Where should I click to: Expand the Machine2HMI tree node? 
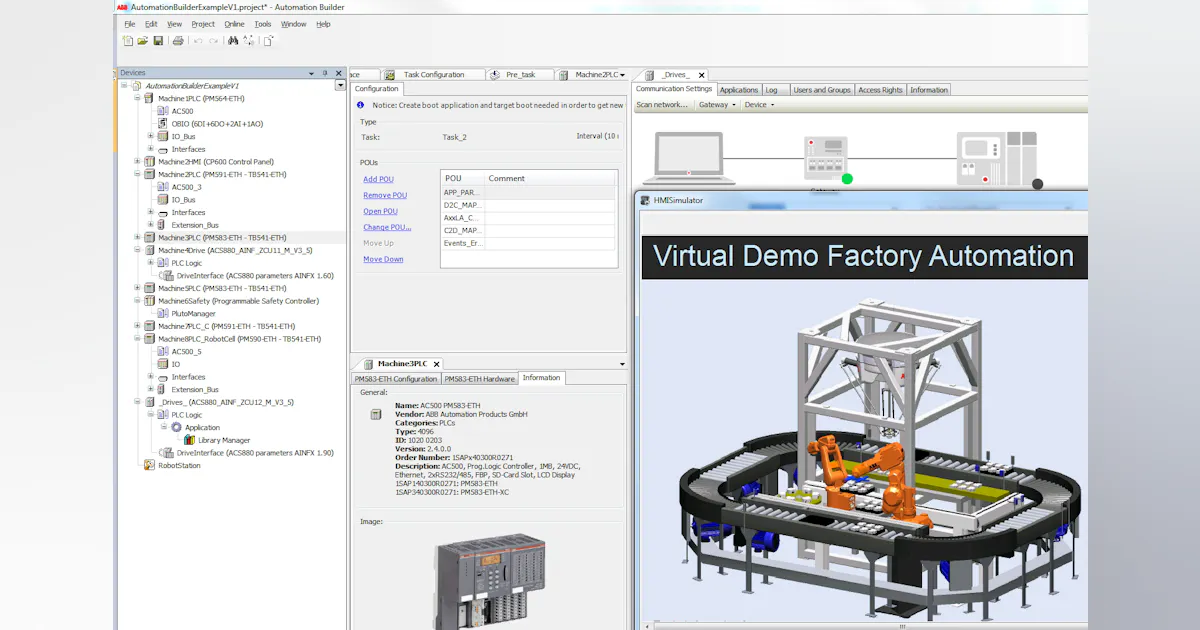137,162
